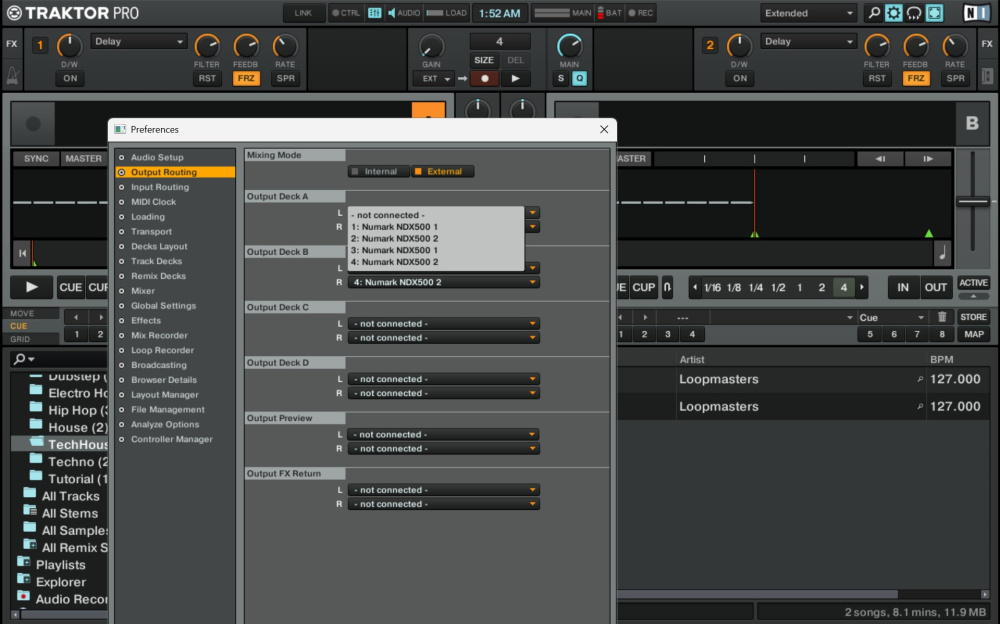Click the BAT battery indicator

(x=609, y=13)
